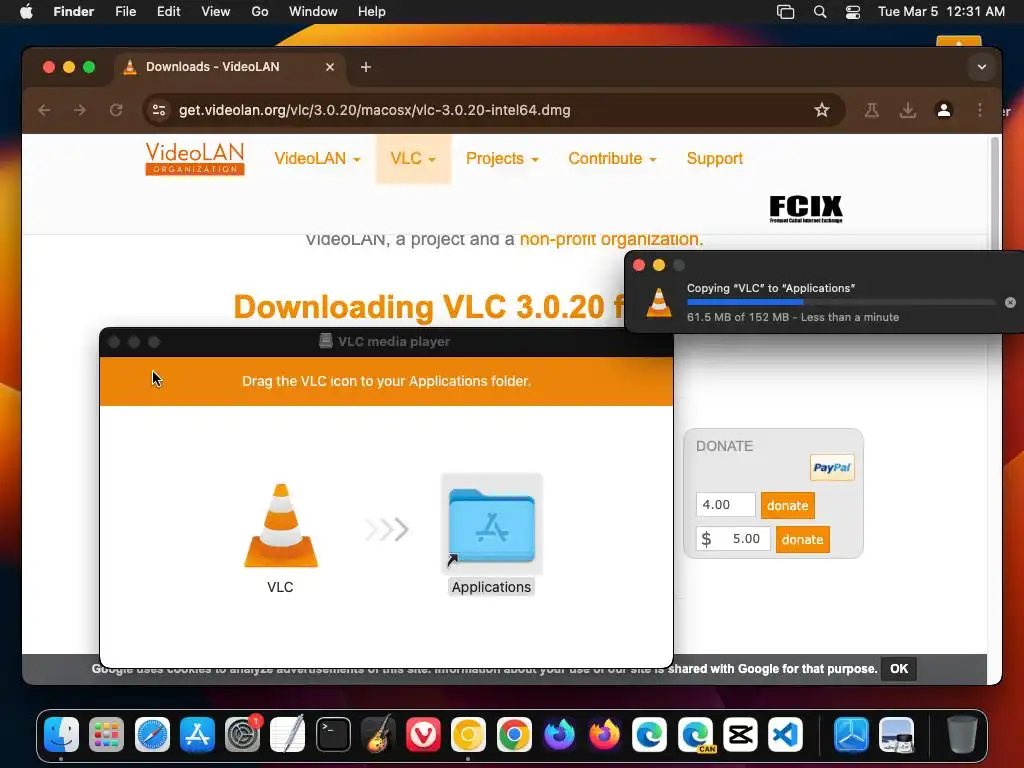Open the Help menu
Image resolution: width=1024 pixels, height=768 pixels.
[x=372, y=12]
